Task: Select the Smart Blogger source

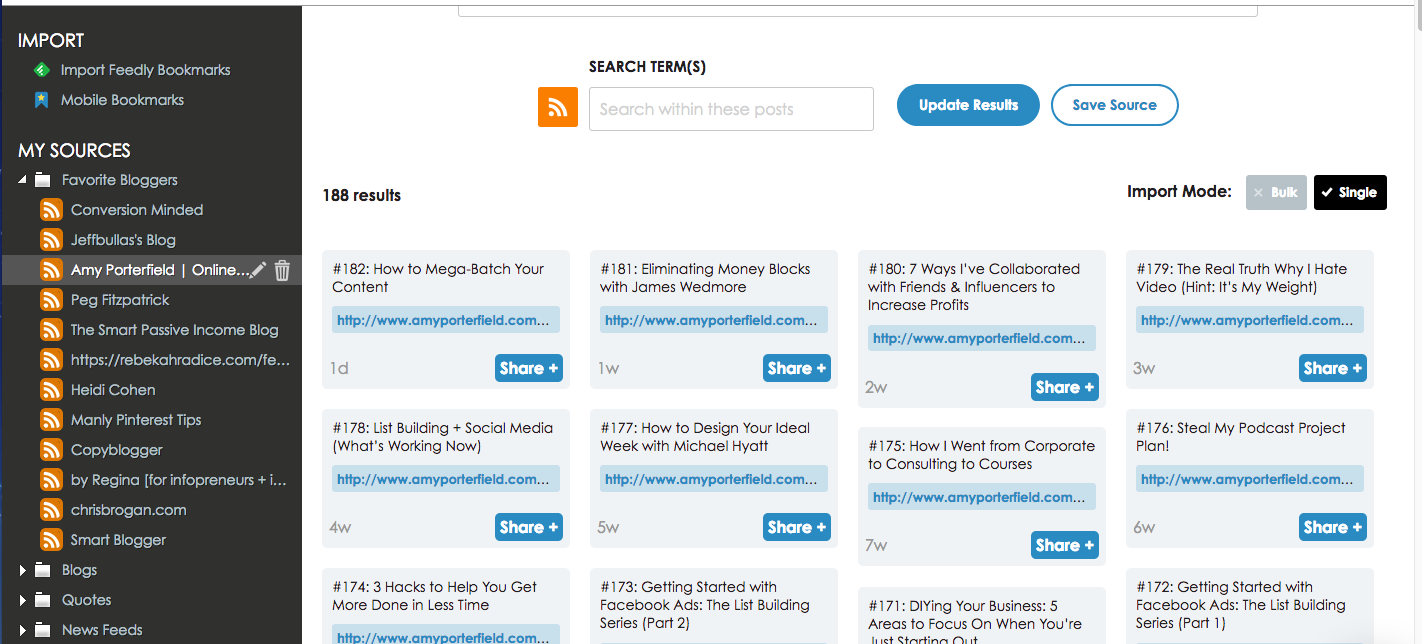Action: pyautogui.click(x=119, y=540)
